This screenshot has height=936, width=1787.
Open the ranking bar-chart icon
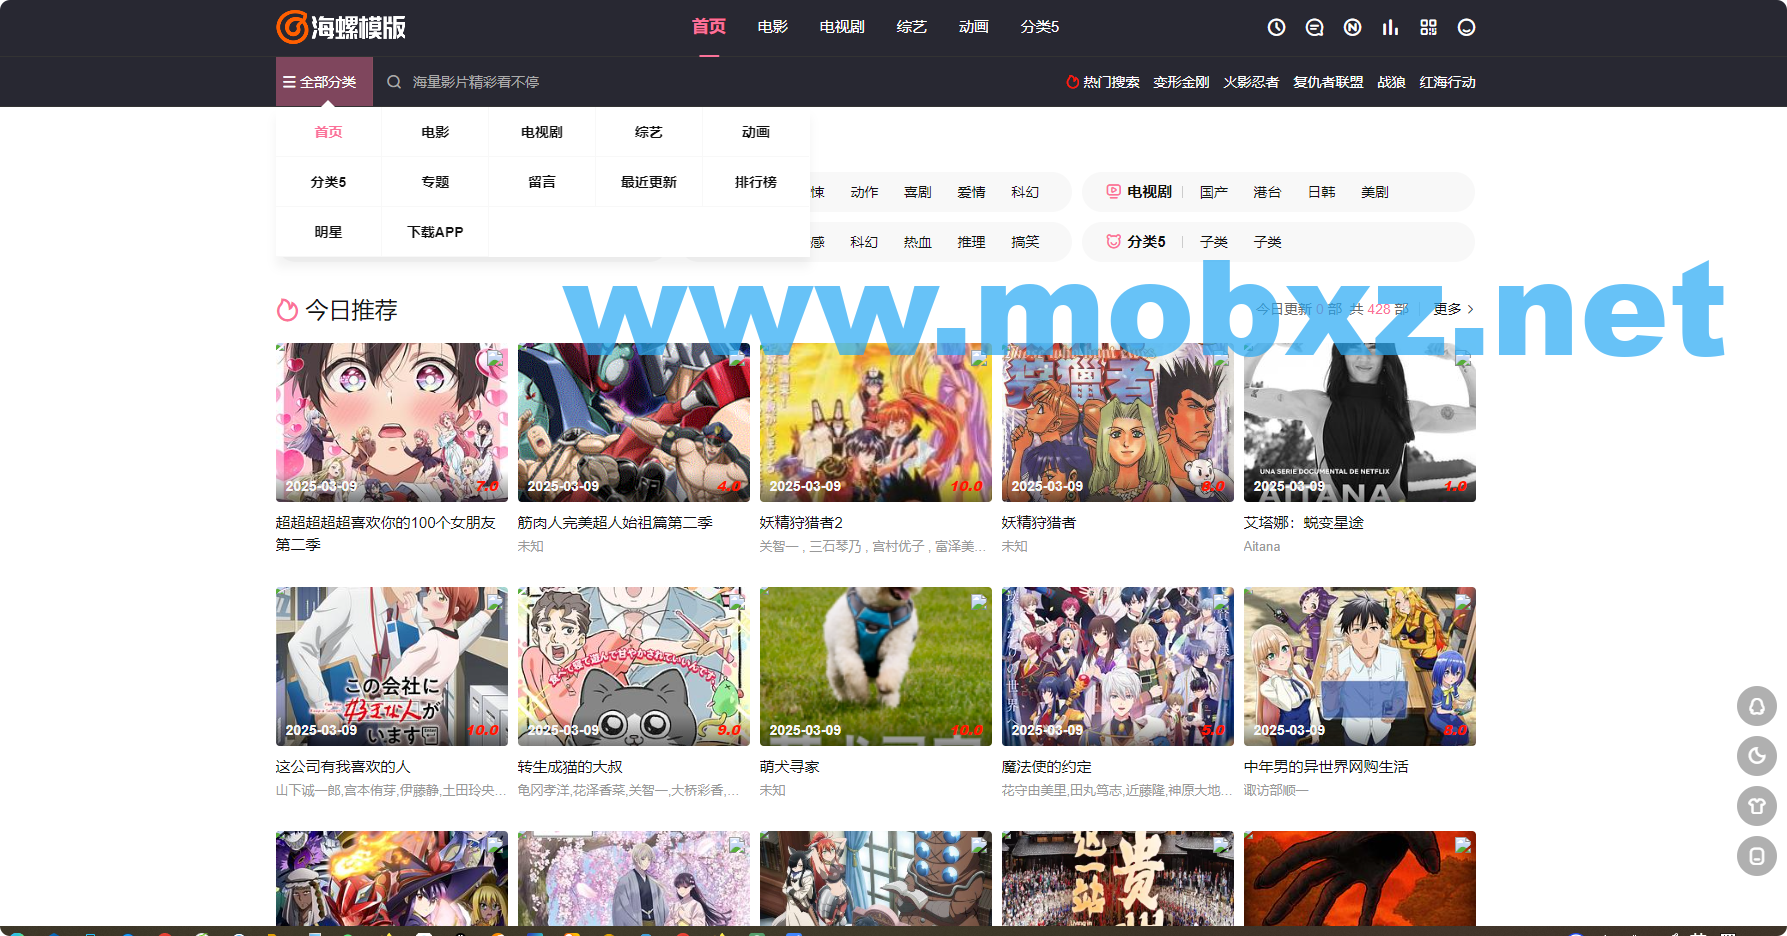pos(1390,27)
